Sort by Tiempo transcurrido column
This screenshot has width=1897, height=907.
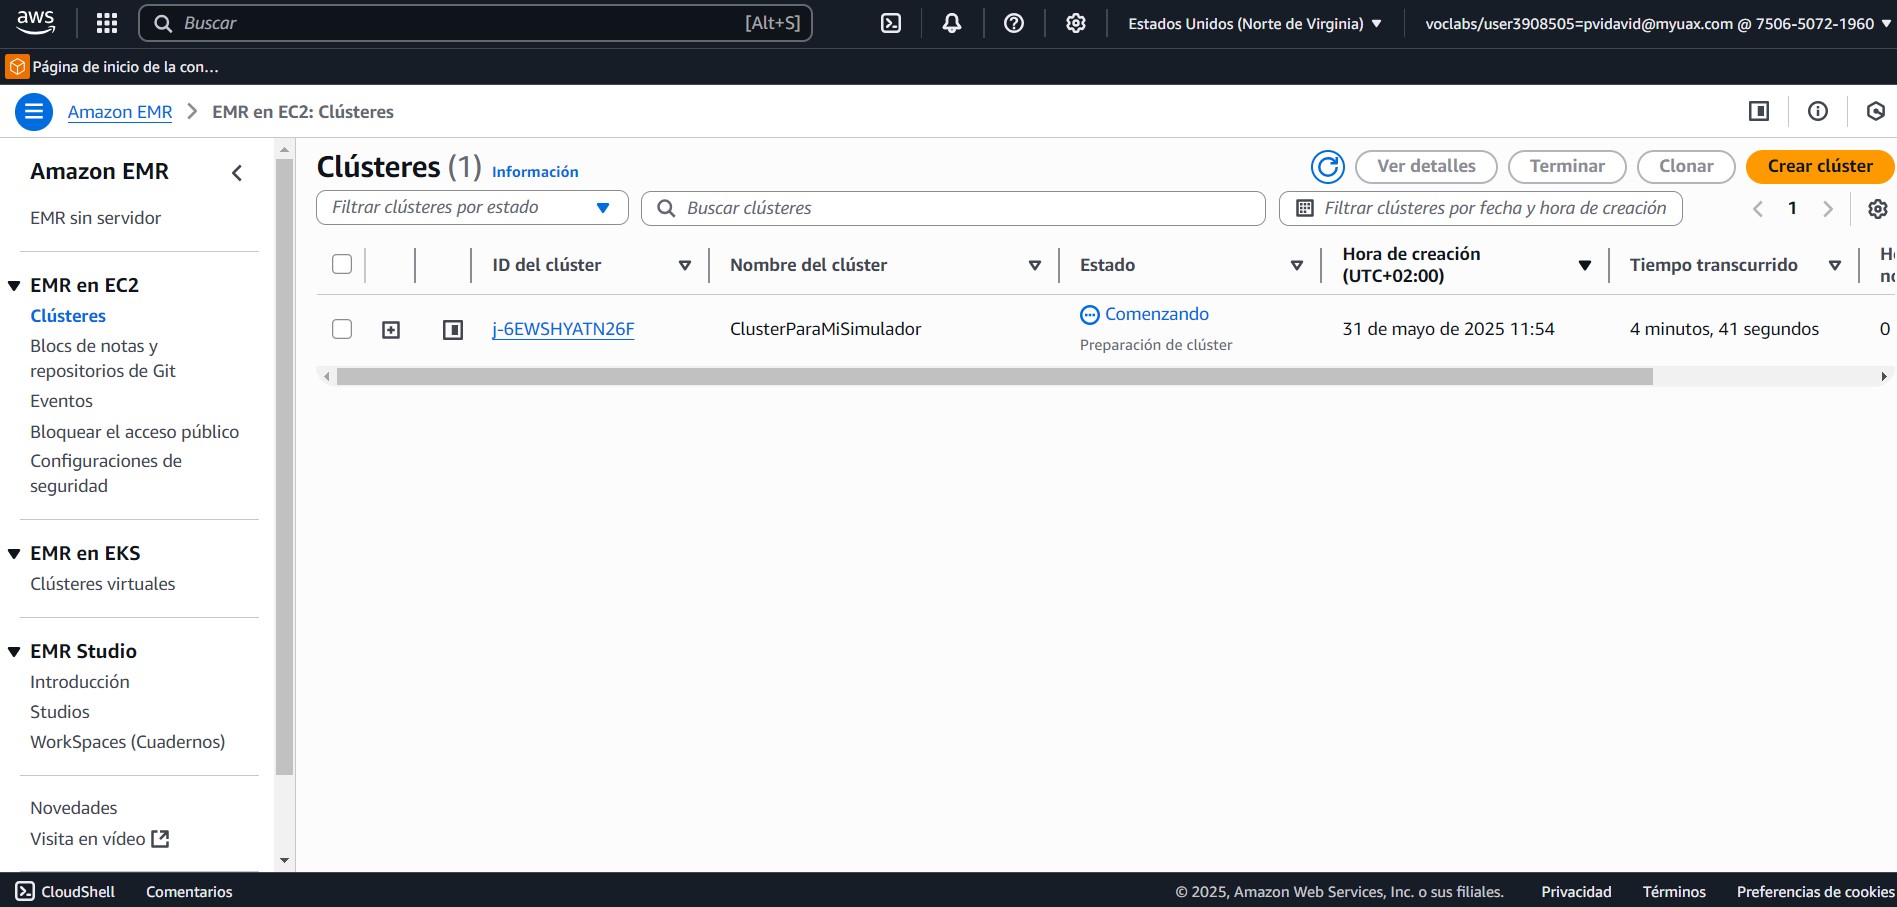point(1835,265)
